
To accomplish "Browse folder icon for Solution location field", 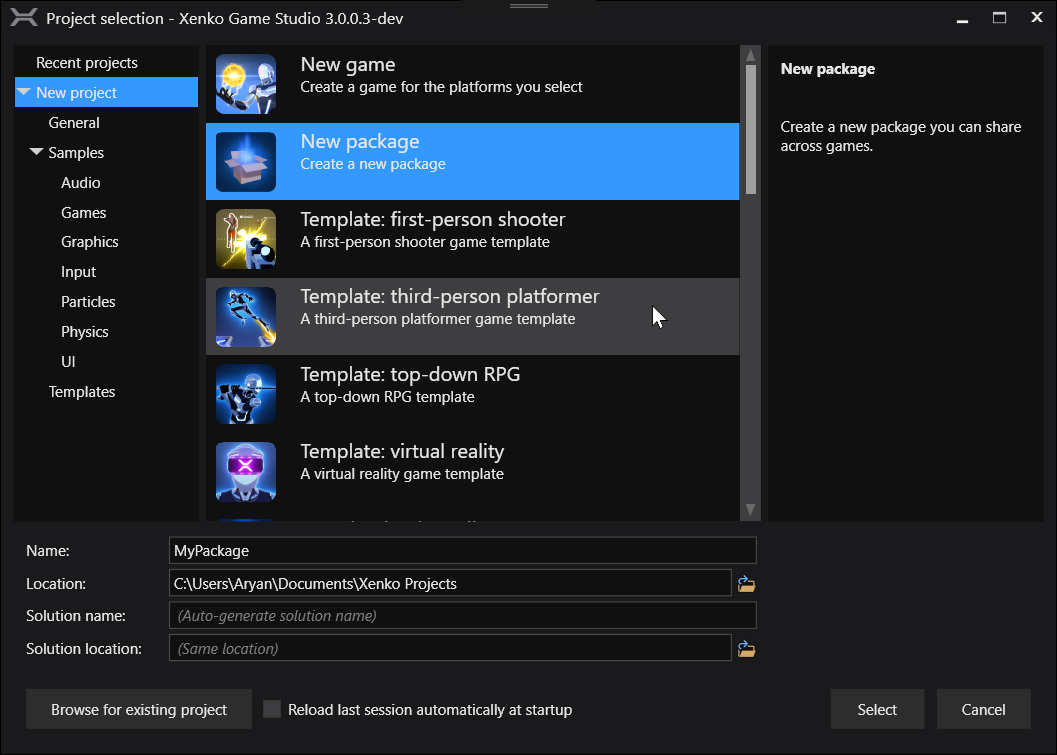I will [746, 648].
